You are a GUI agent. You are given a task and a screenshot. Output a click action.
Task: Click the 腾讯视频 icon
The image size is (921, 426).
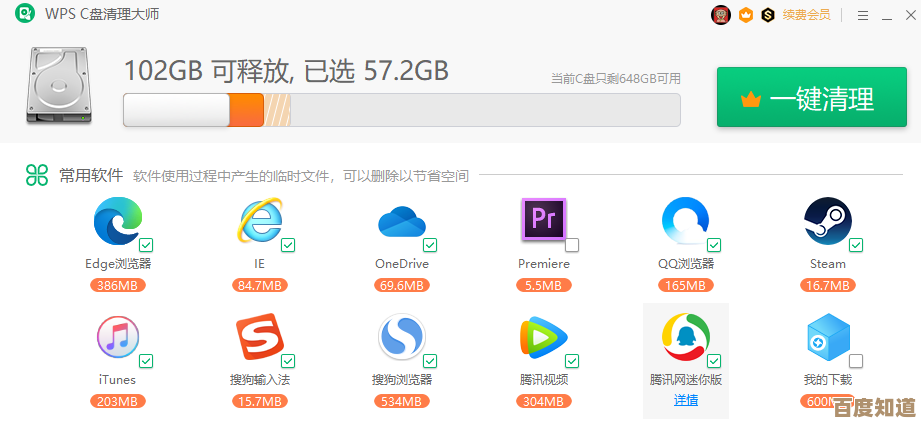[543, 337]
